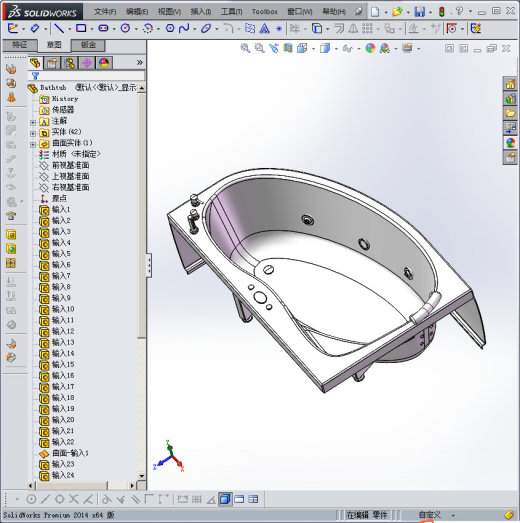The width and height of the screenshot is (520, 523).
Task: Open the PropertyManager tab icon
Action: coord(52,63)
